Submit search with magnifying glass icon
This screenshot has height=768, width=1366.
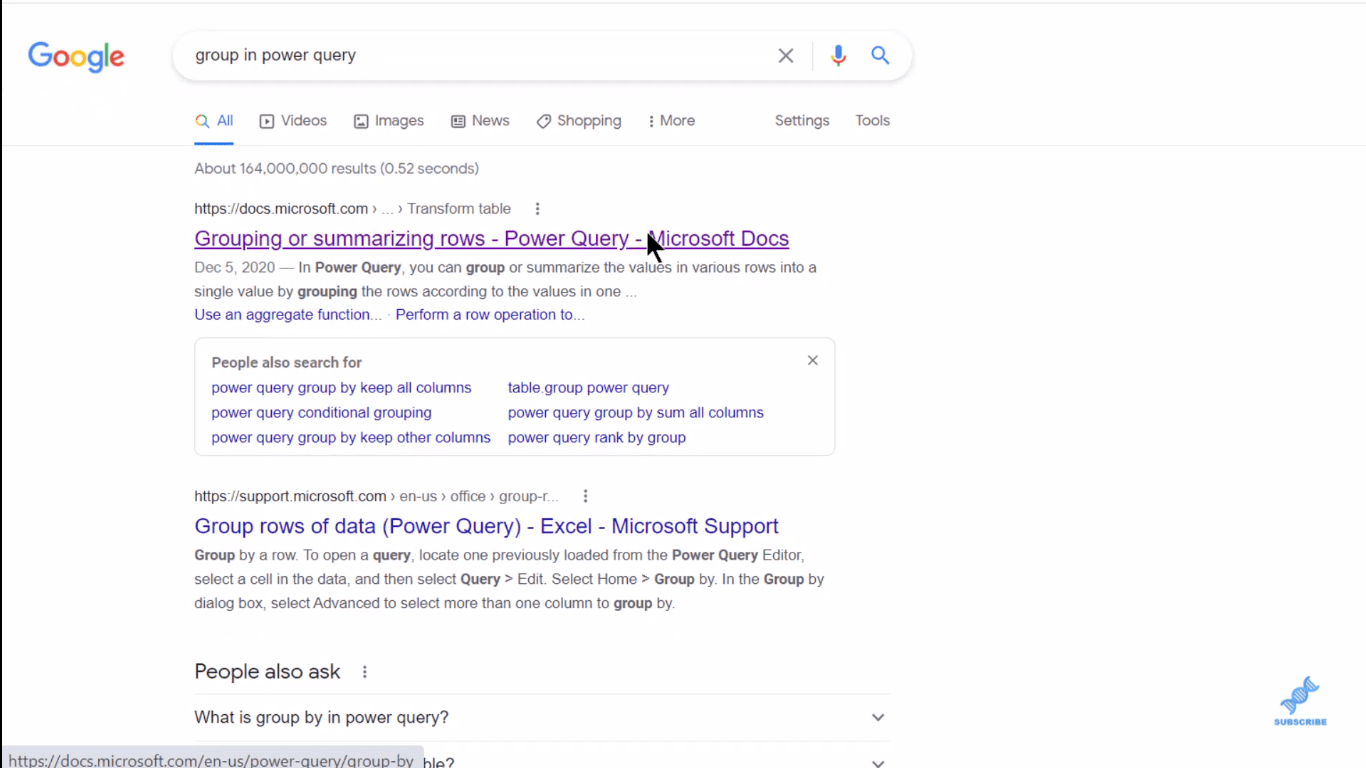point(880,55)
